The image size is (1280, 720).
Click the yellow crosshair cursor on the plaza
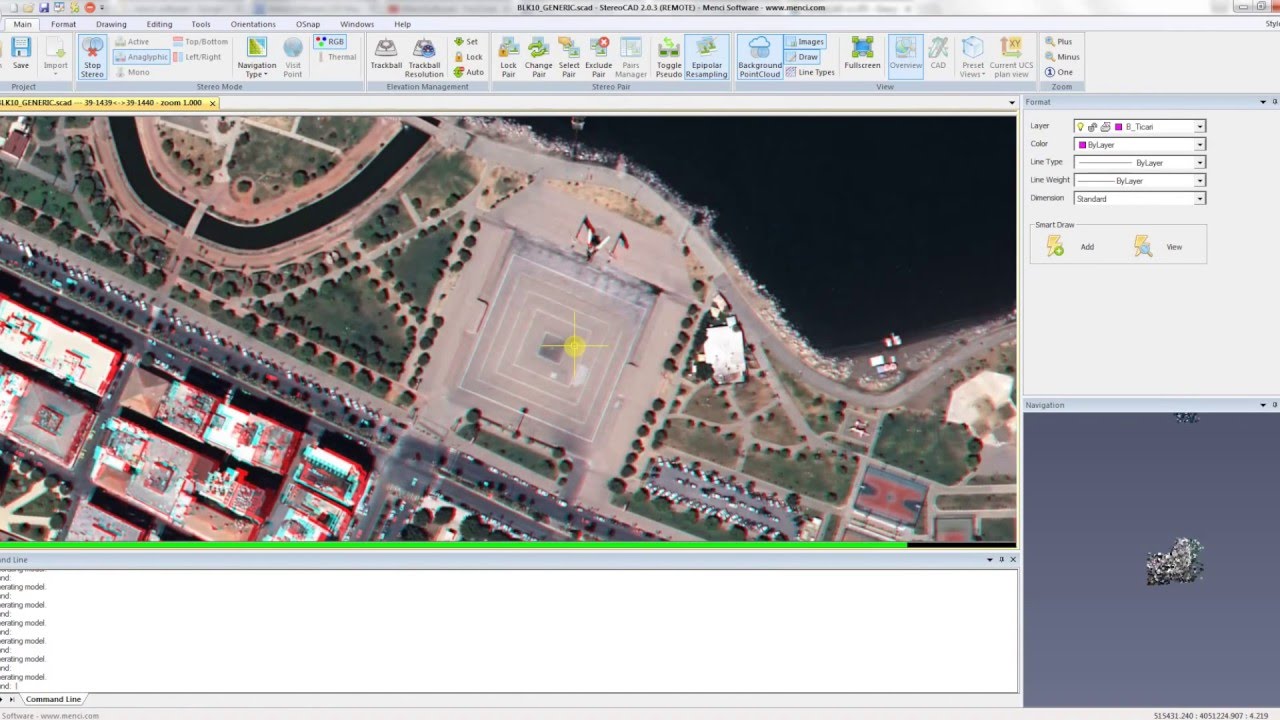tap(575, 347)
